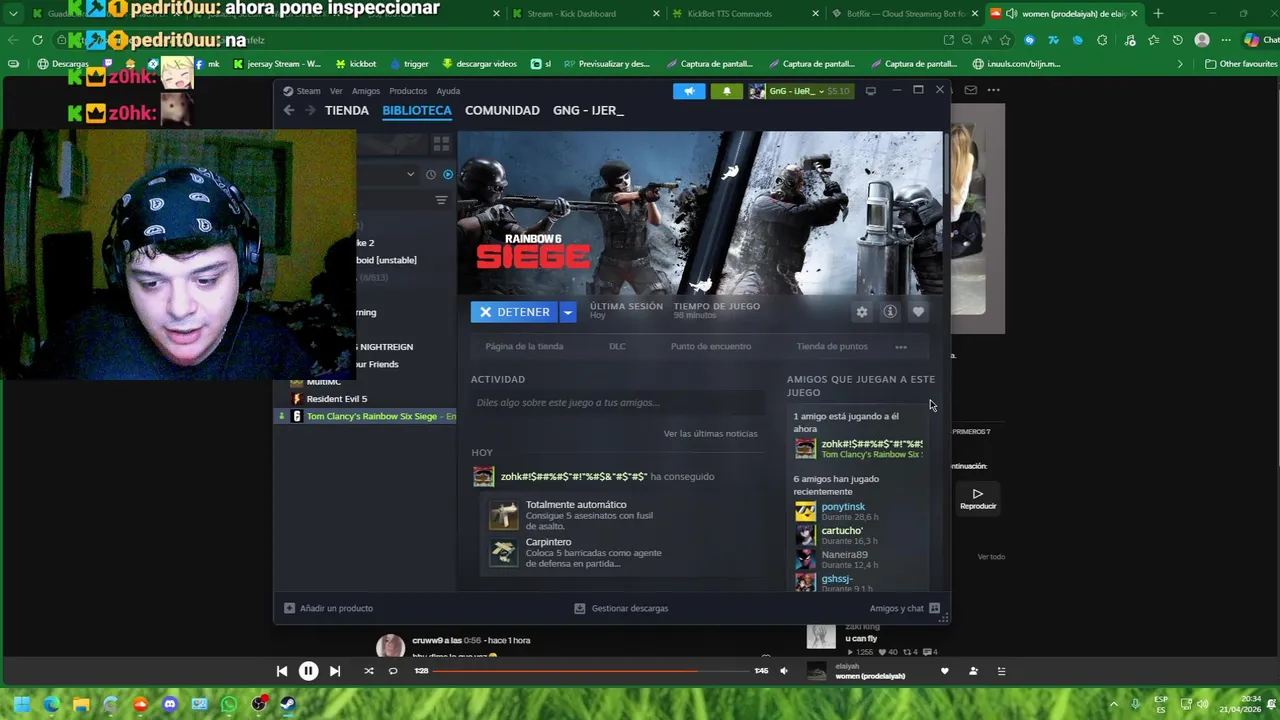Open Other favourites bookmarks folder

[1241, 64]
